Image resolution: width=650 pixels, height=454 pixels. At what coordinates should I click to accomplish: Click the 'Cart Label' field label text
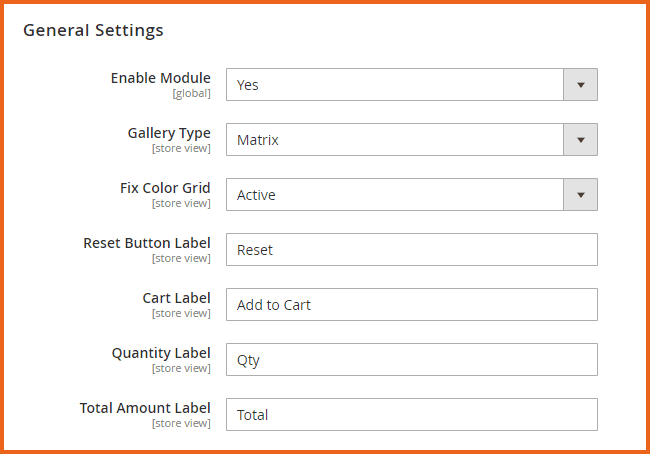click(x=177, y=298)
